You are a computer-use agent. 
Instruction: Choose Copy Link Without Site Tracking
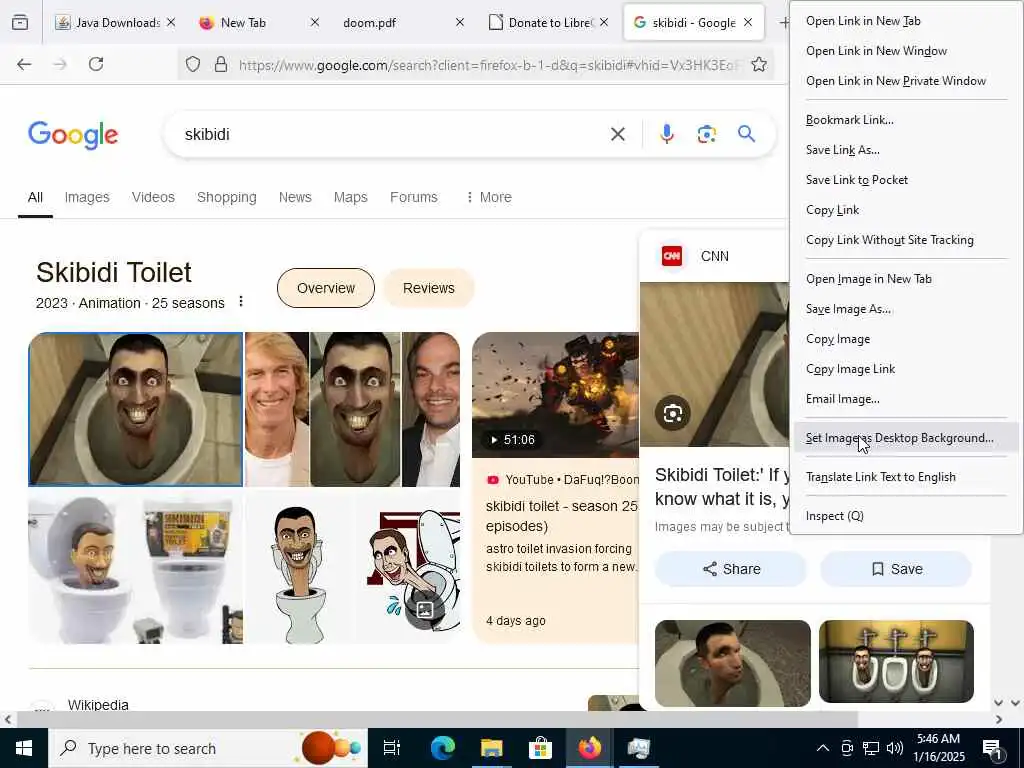(x=905, y=240)
